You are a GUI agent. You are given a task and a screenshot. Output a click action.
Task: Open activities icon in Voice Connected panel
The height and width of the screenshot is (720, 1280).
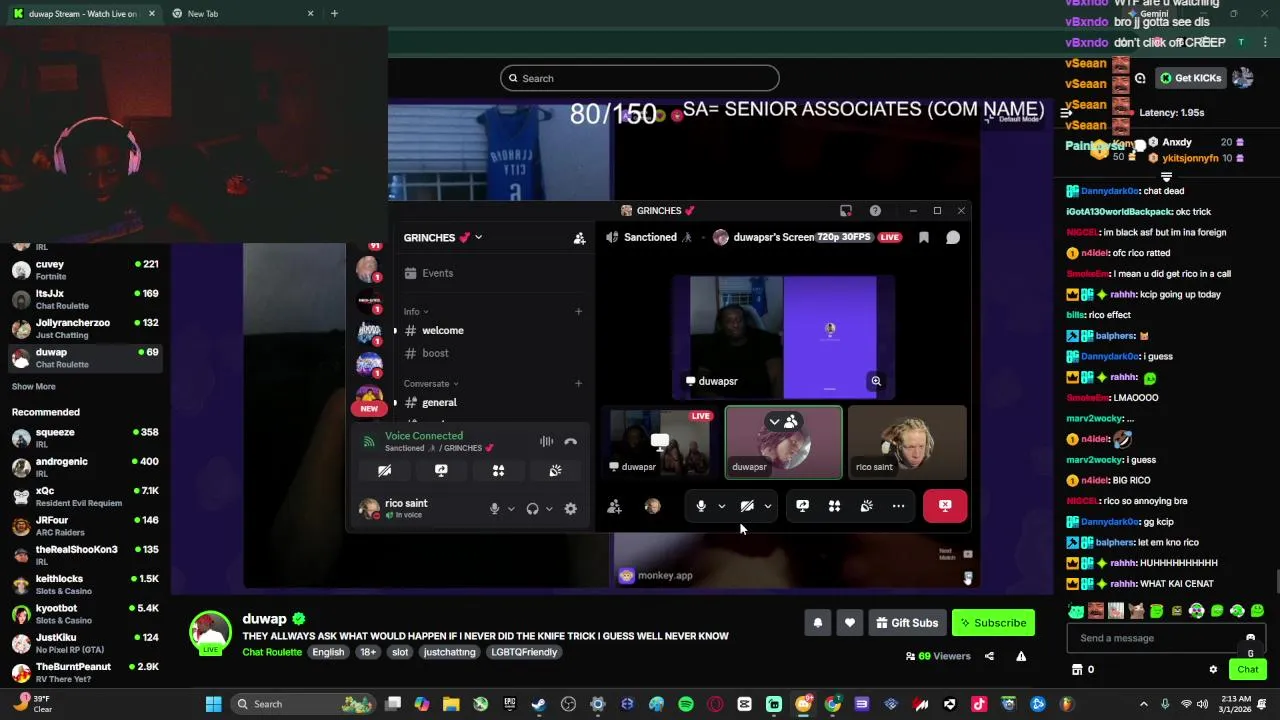[x=498, y=471]
